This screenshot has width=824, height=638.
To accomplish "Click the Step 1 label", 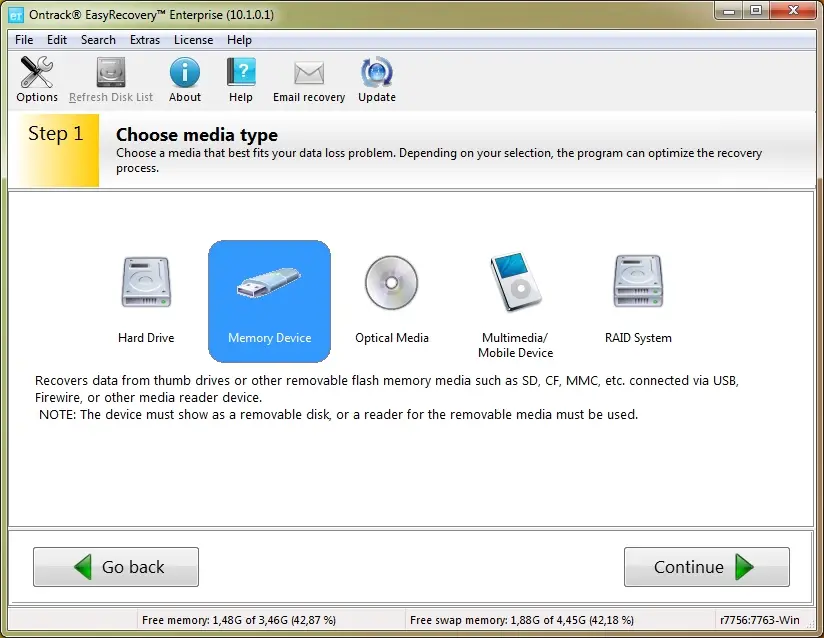I will 55,134.
